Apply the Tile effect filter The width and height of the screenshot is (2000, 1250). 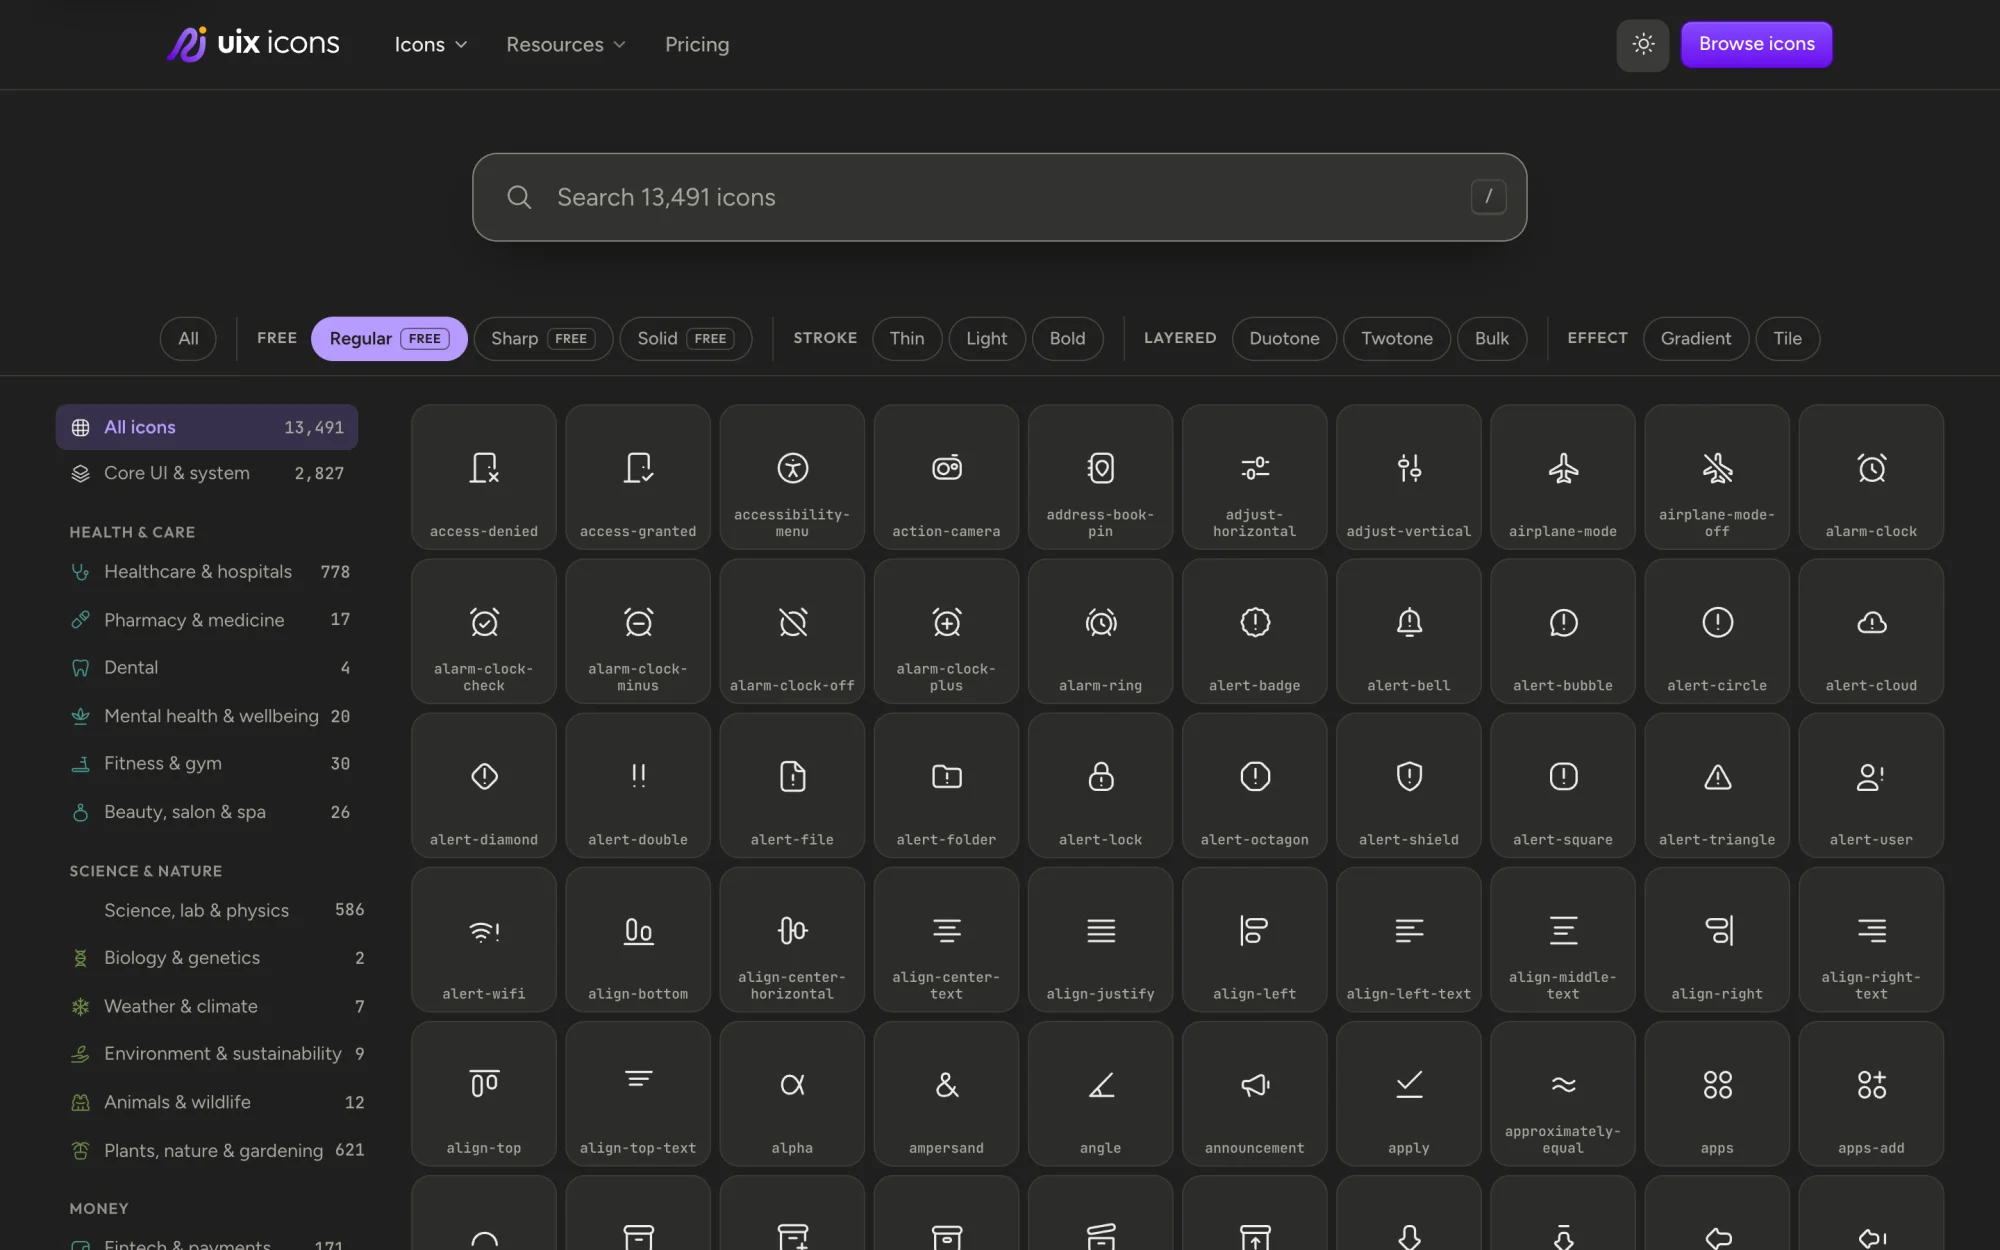(x=1787, y=339)
